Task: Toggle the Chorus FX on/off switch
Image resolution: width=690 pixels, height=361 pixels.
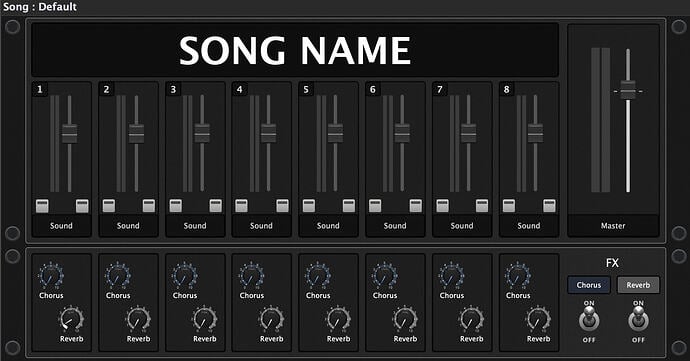Action: coord(589,319)
